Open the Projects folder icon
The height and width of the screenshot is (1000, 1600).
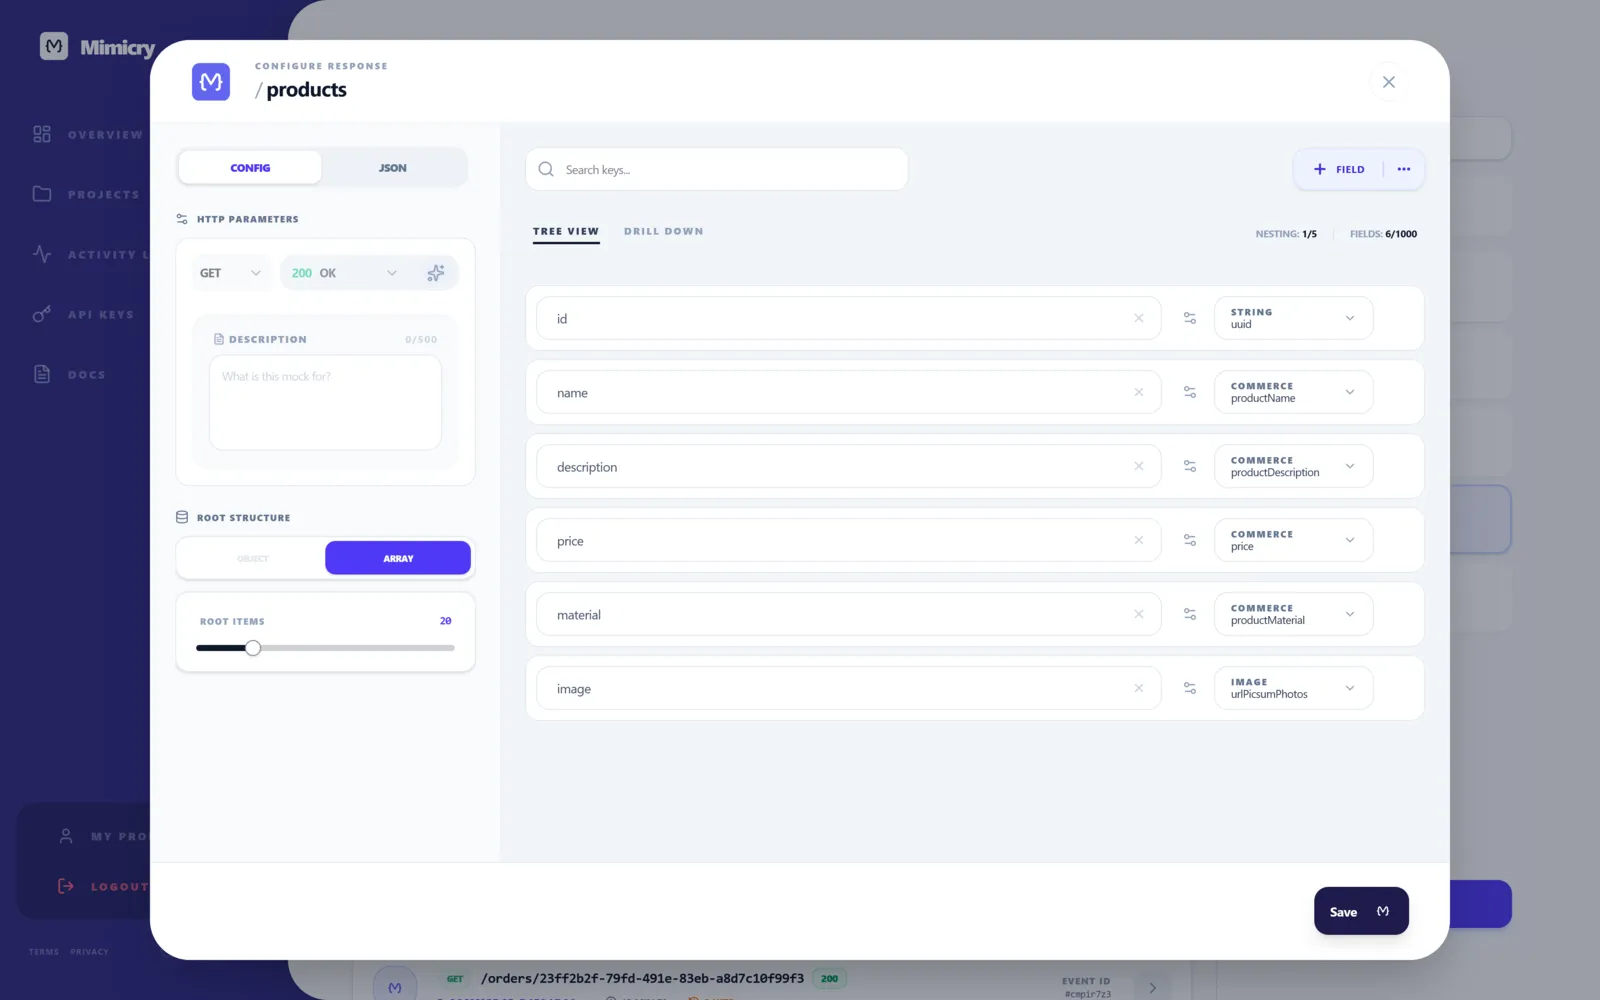(42, 194)
